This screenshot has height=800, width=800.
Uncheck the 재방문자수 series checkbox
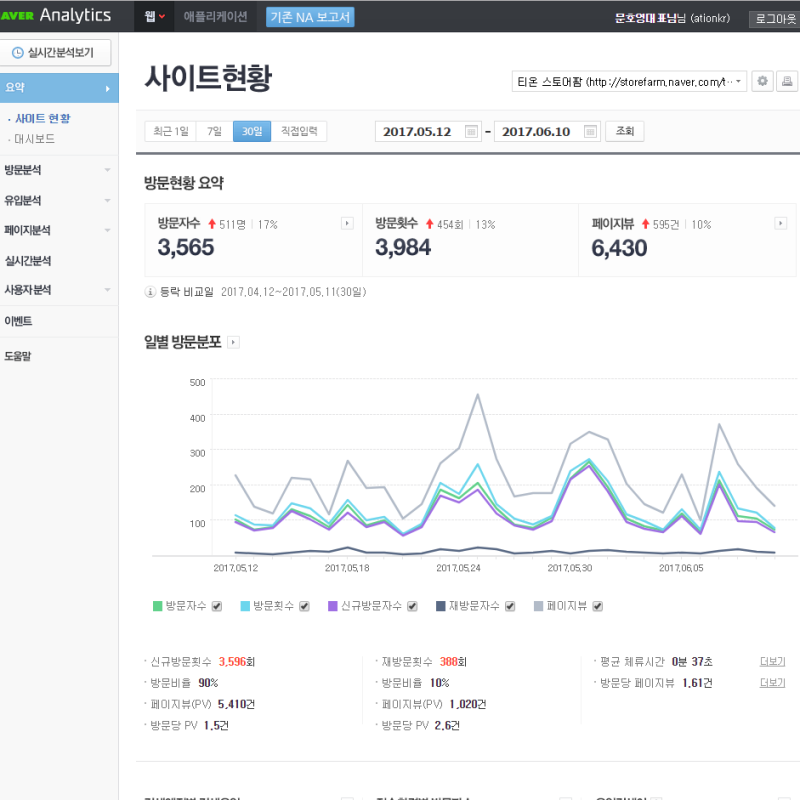(x=510, y=606)
